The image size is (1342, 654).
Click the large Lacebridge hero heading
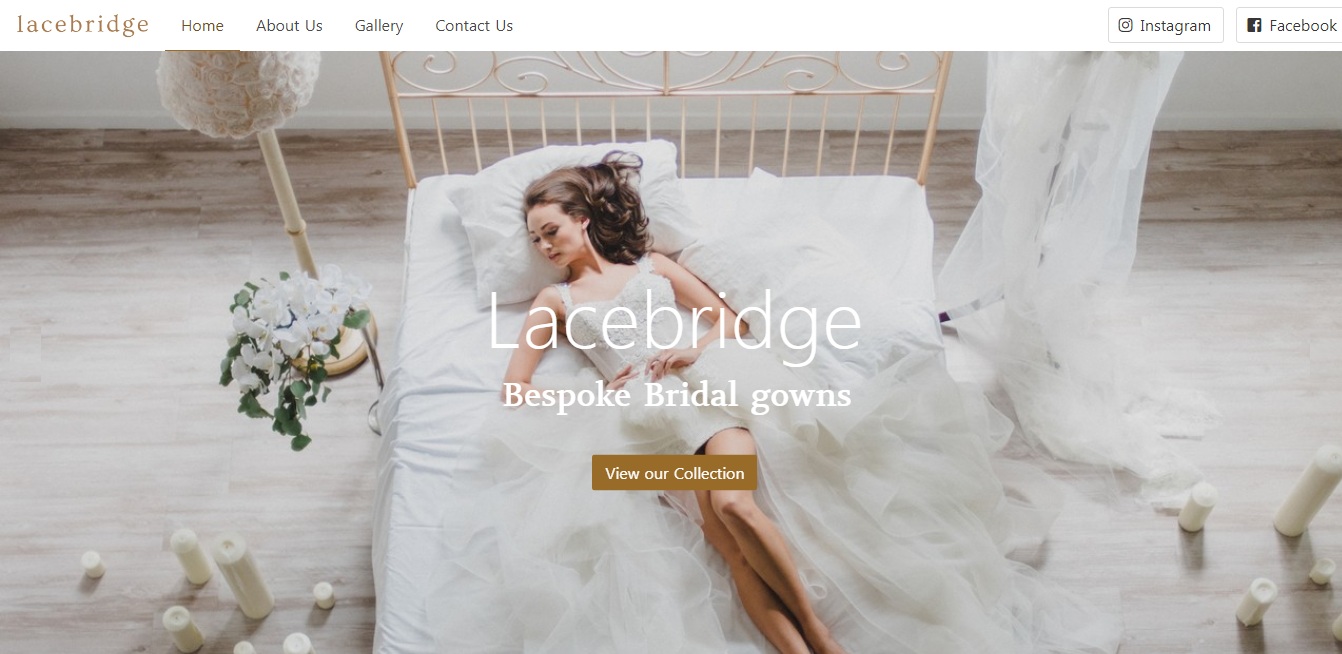[x=673, y=322]
